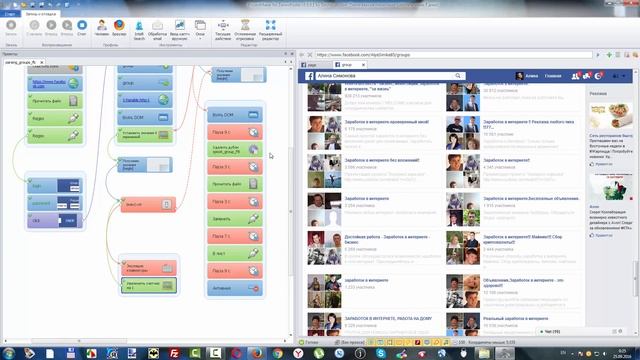Screen dimensions: 640x360
Task: Select the {-Variable.http-} go-to-page block
Action: 145,100
